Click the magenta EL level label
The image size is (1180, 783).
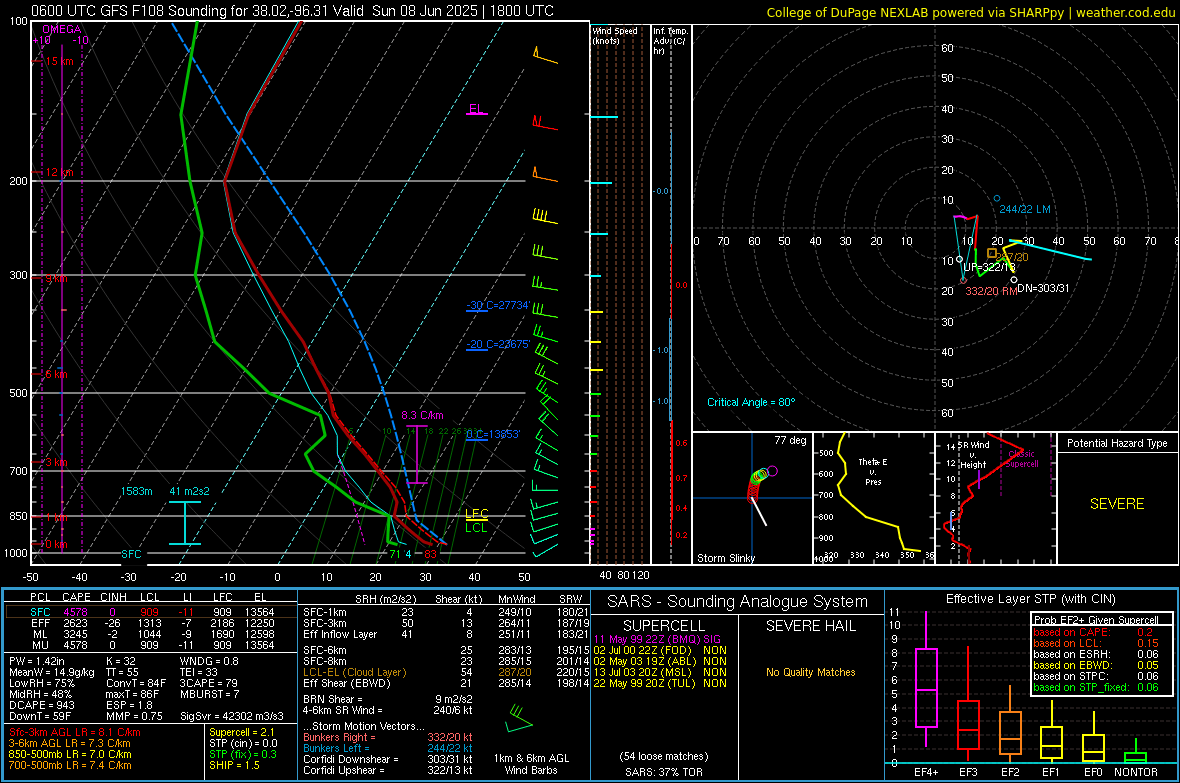click(x=476, y=108)
